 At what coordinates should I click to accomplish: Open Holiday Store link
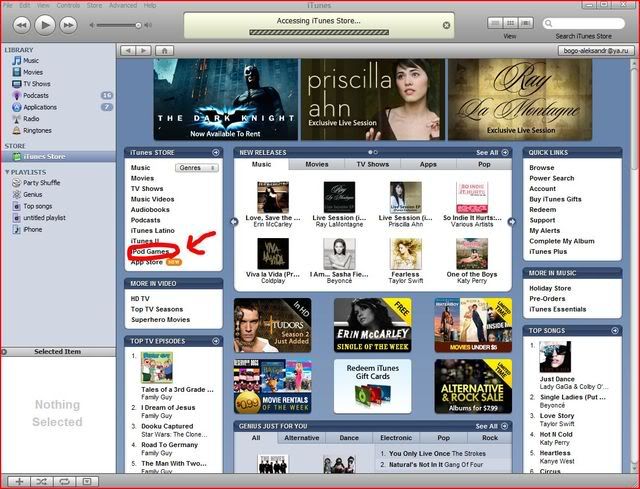click(550, 288)
